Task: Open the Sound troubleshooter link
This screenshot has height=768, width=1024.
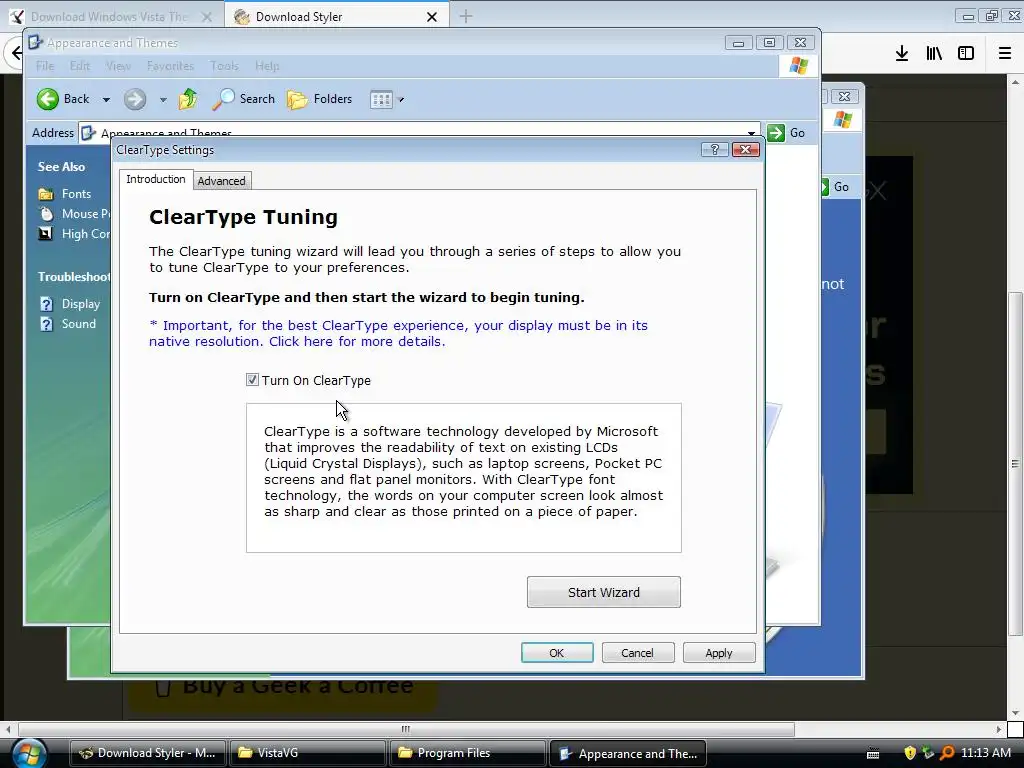Action: [x=78, y=324]
